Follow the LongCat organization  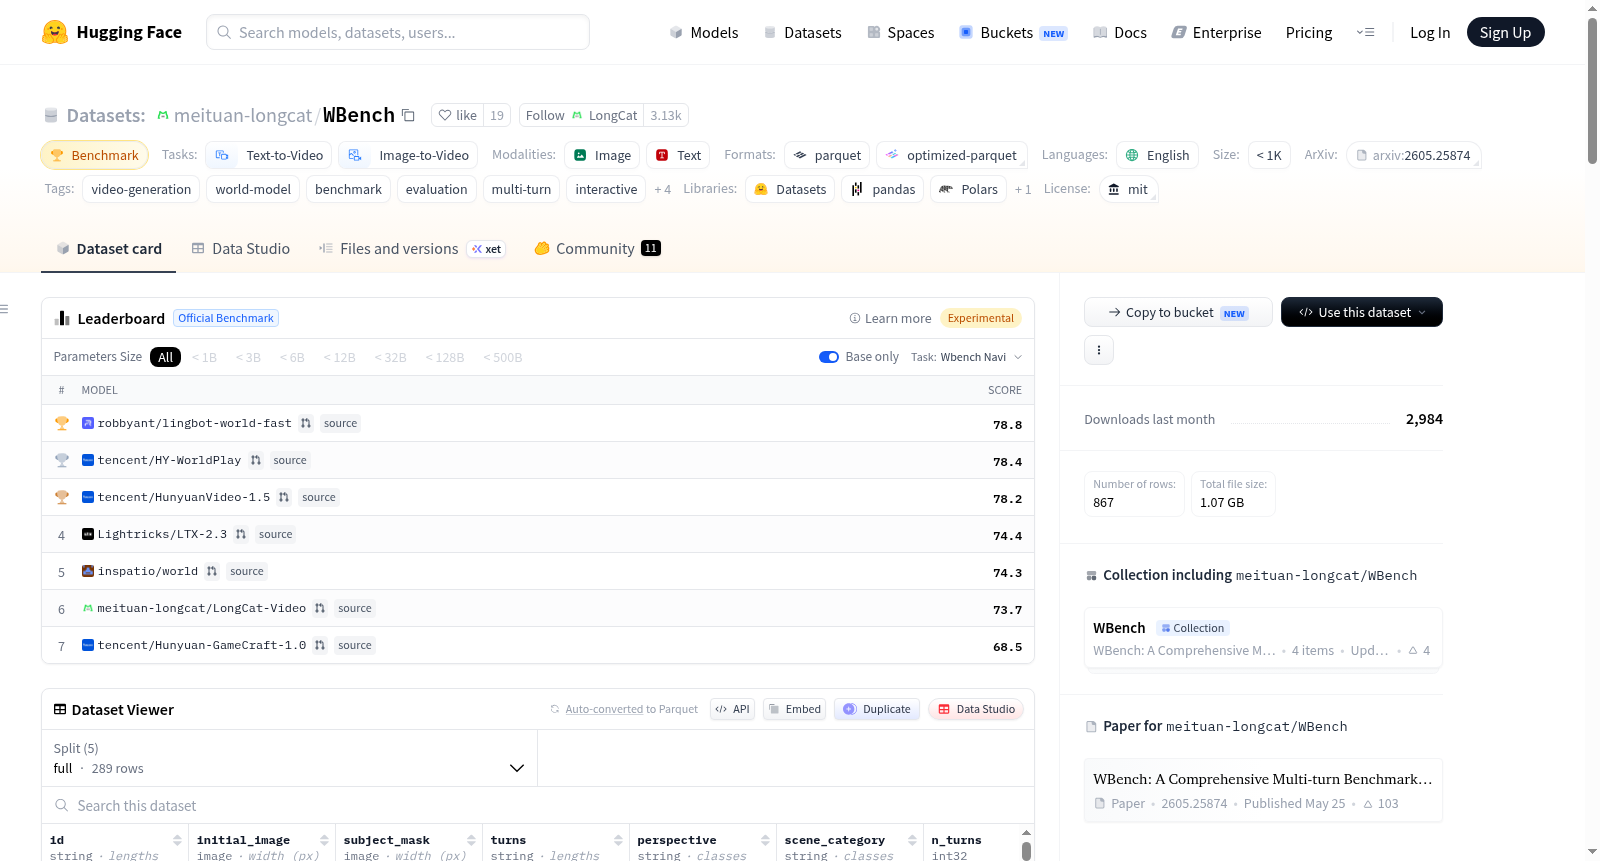coord(581,115)
